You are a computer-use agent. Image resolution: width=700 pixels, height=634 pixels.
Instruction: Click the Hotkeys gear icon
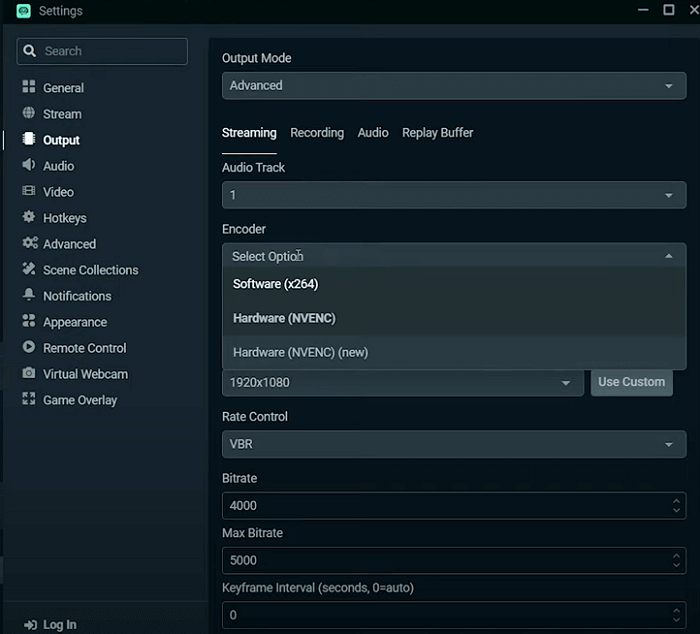29,218
